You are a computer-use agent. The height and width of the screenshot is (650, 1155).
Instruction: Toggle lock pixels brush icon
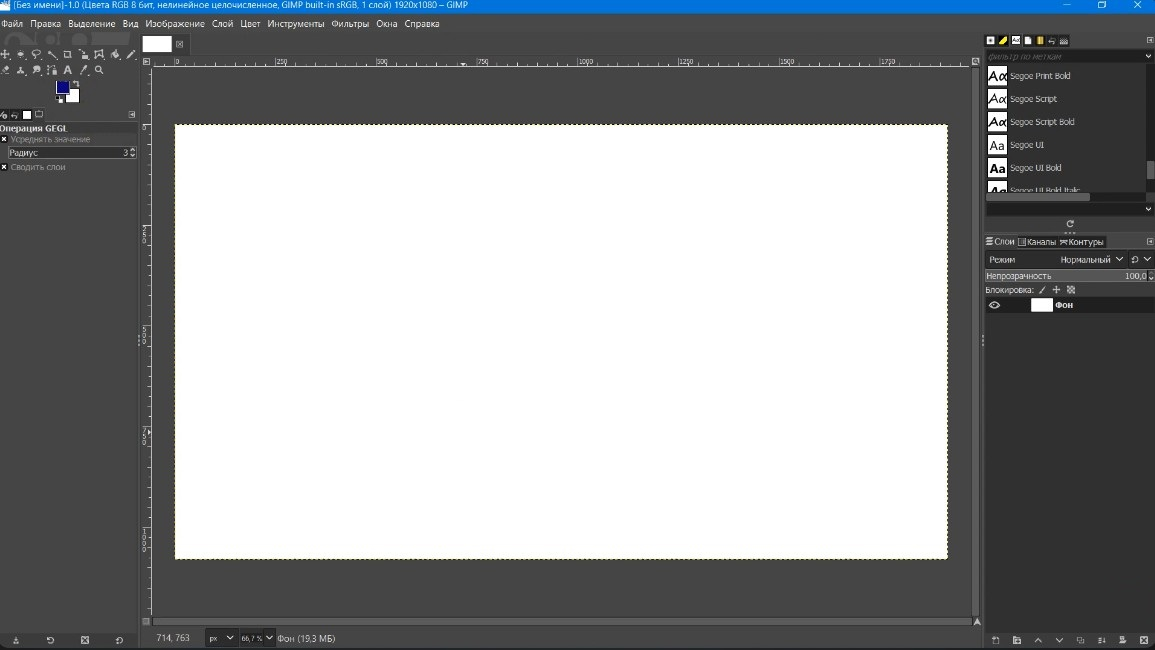(x=1042, y=290)
